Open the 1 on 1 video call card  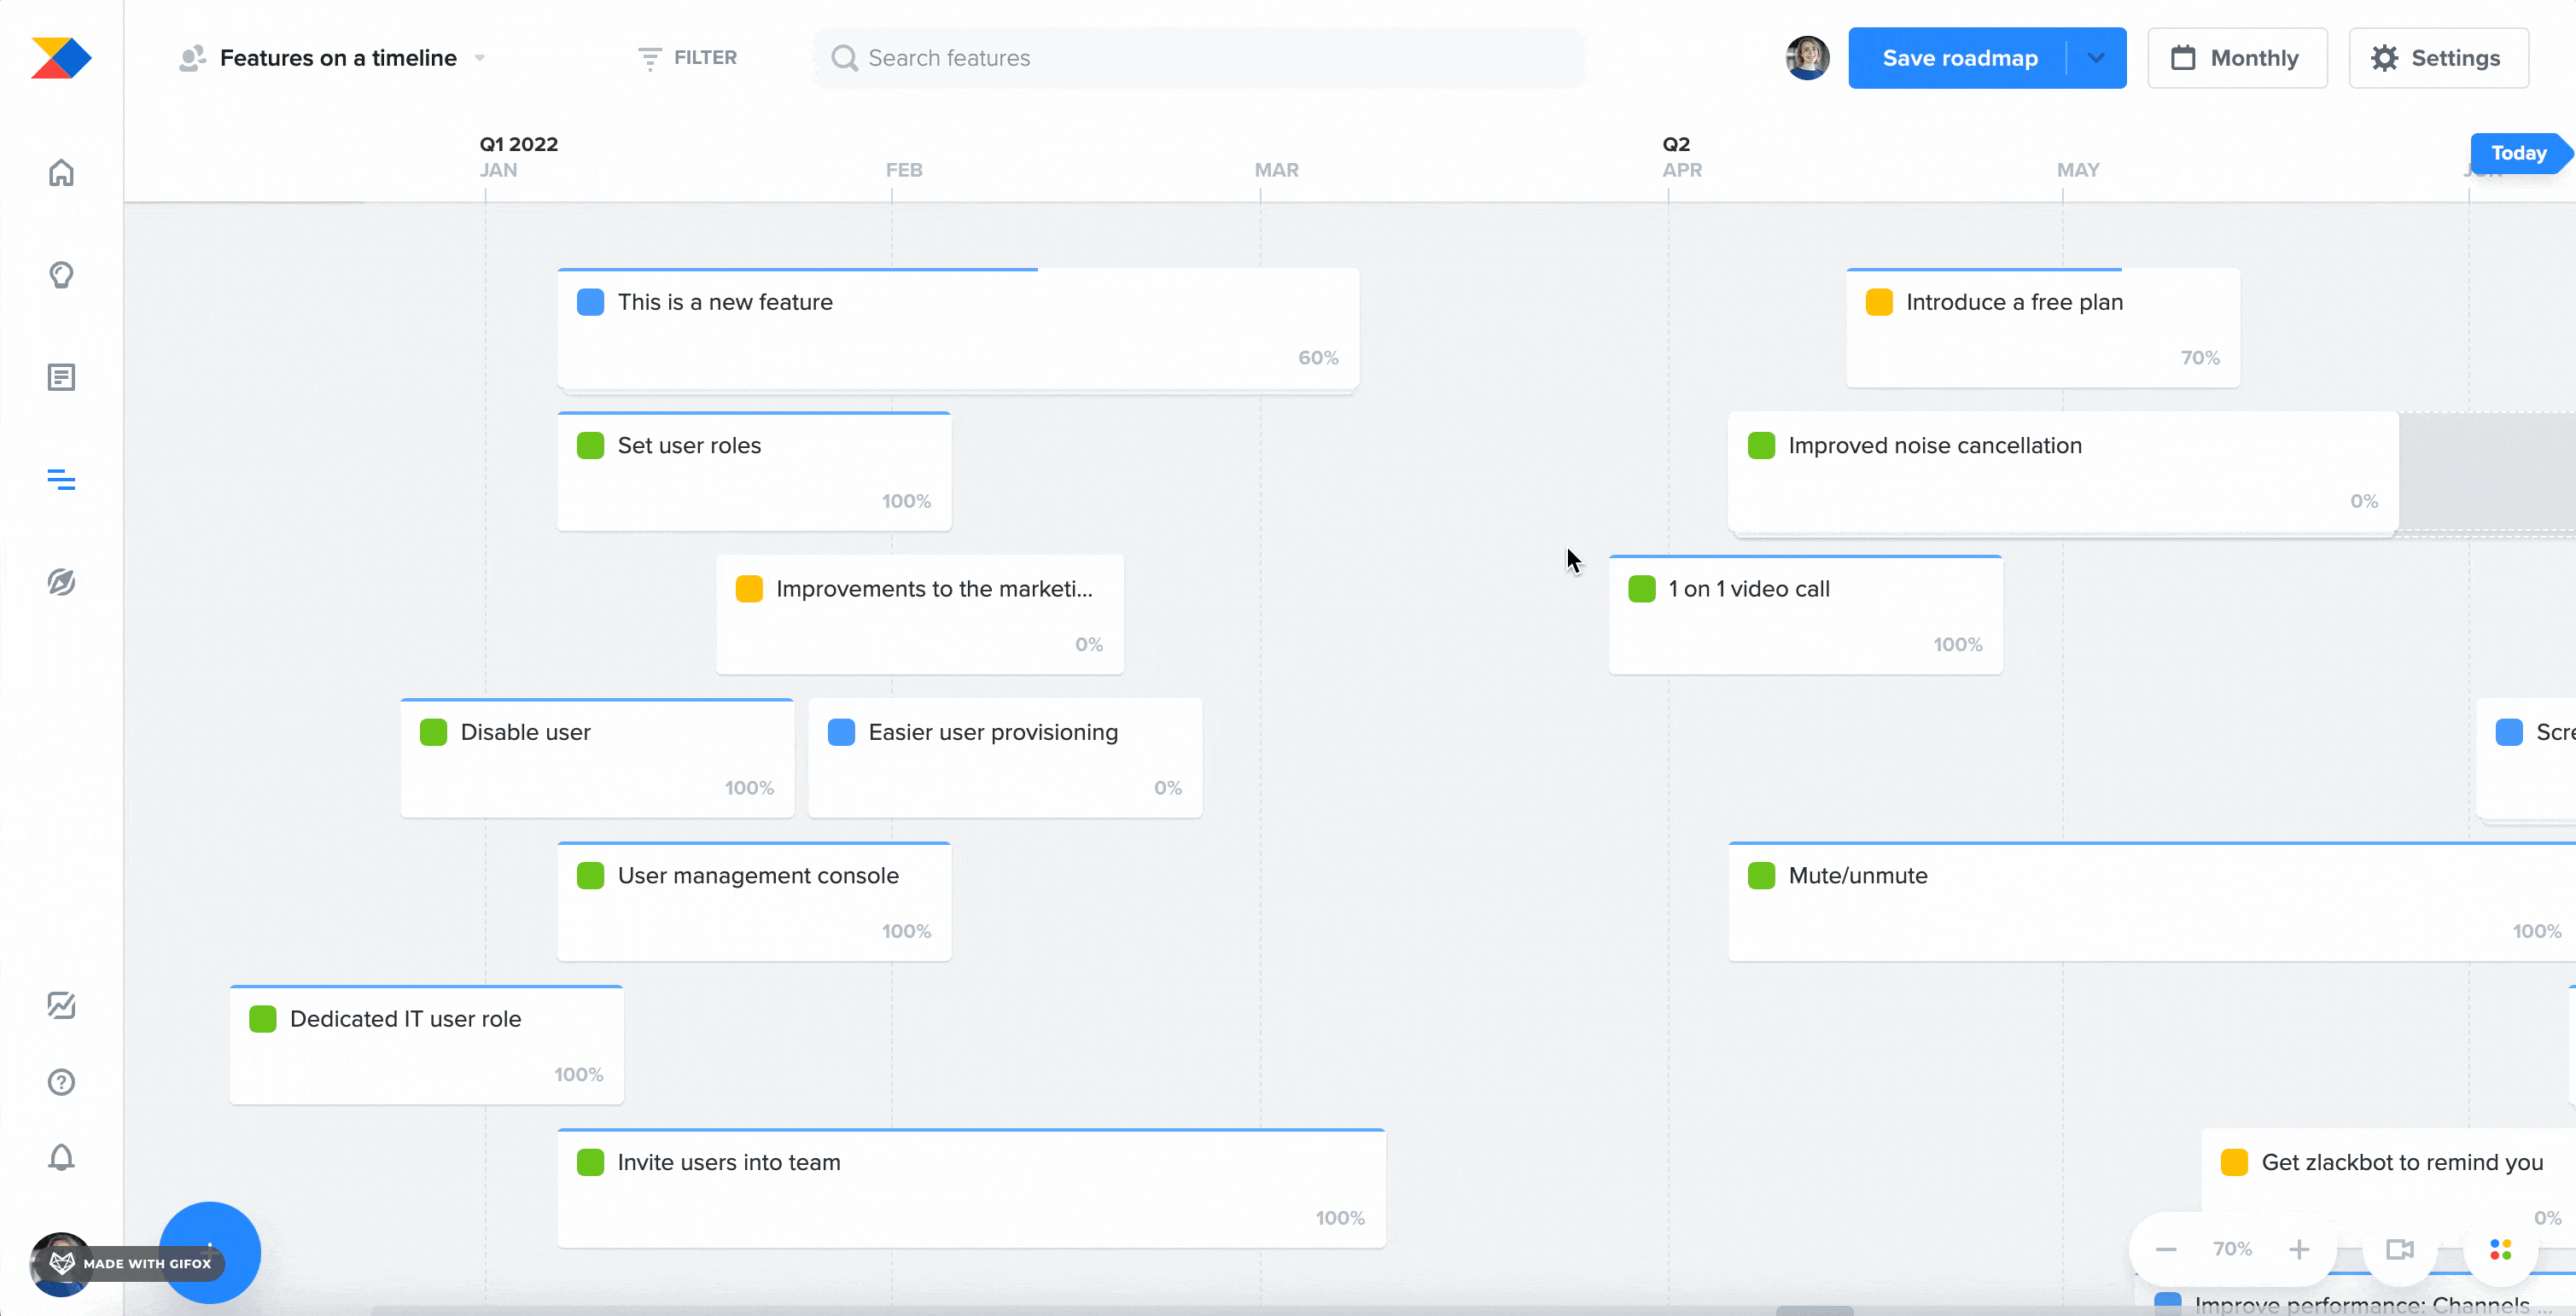click(1805, 614)
